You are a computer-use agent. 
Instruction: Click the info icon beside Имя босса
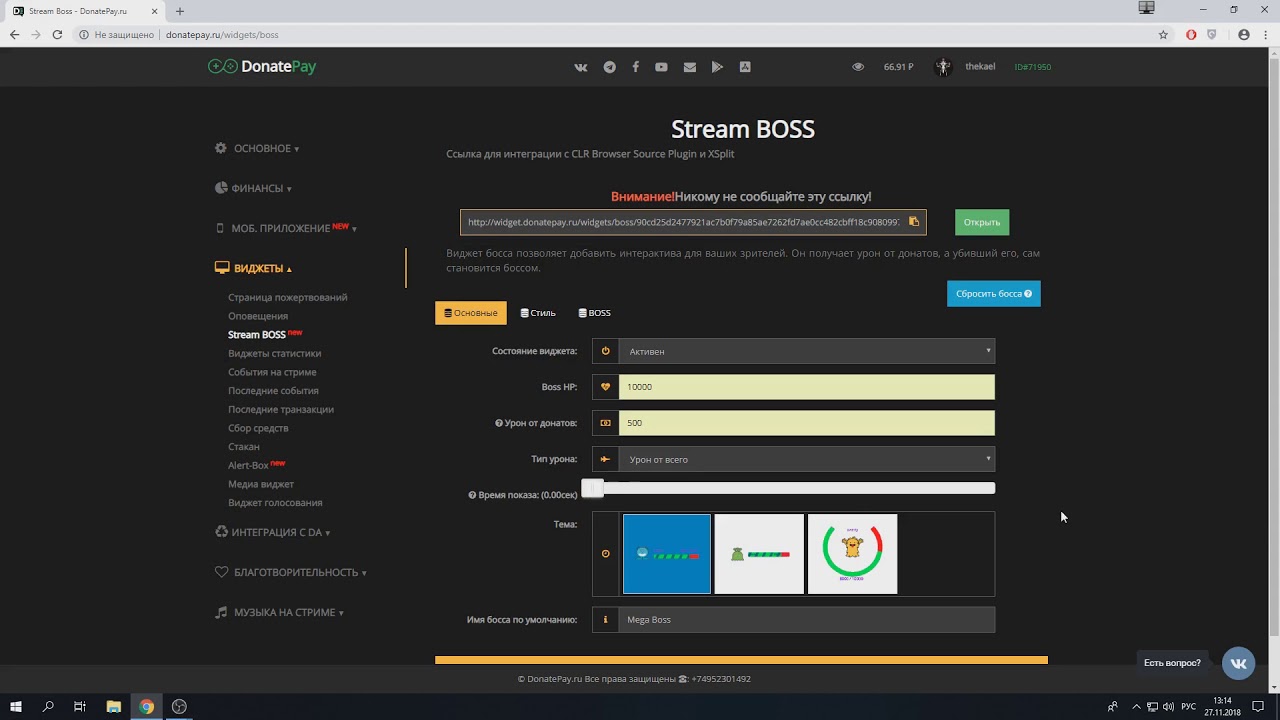point(605,620)
